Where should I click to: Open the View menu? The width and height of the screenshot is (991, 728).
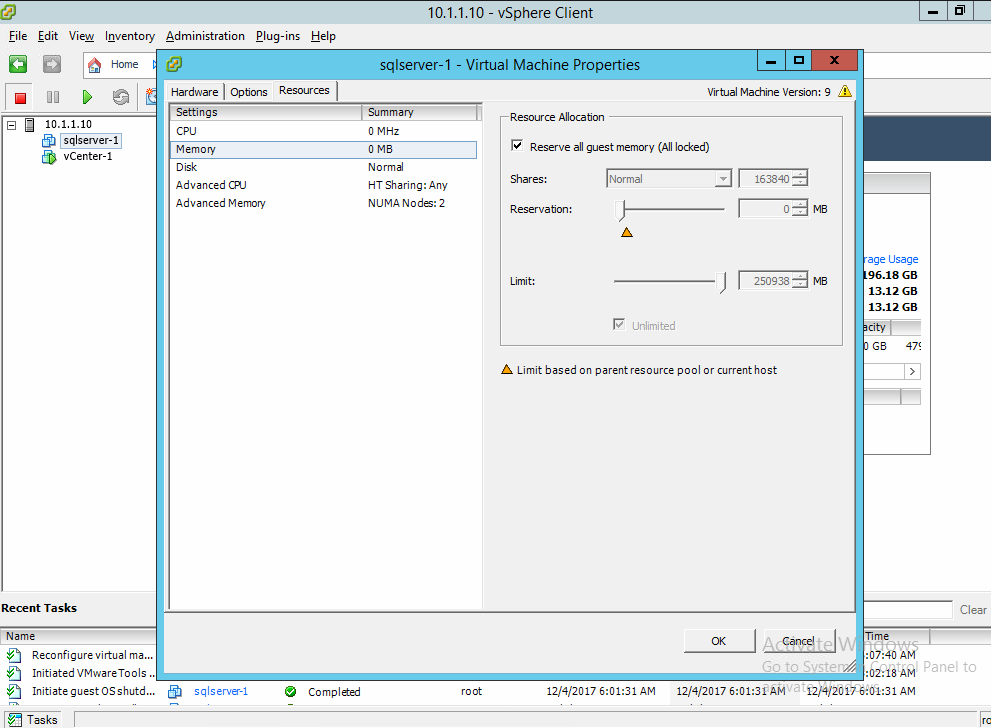[x=82, y=36]
